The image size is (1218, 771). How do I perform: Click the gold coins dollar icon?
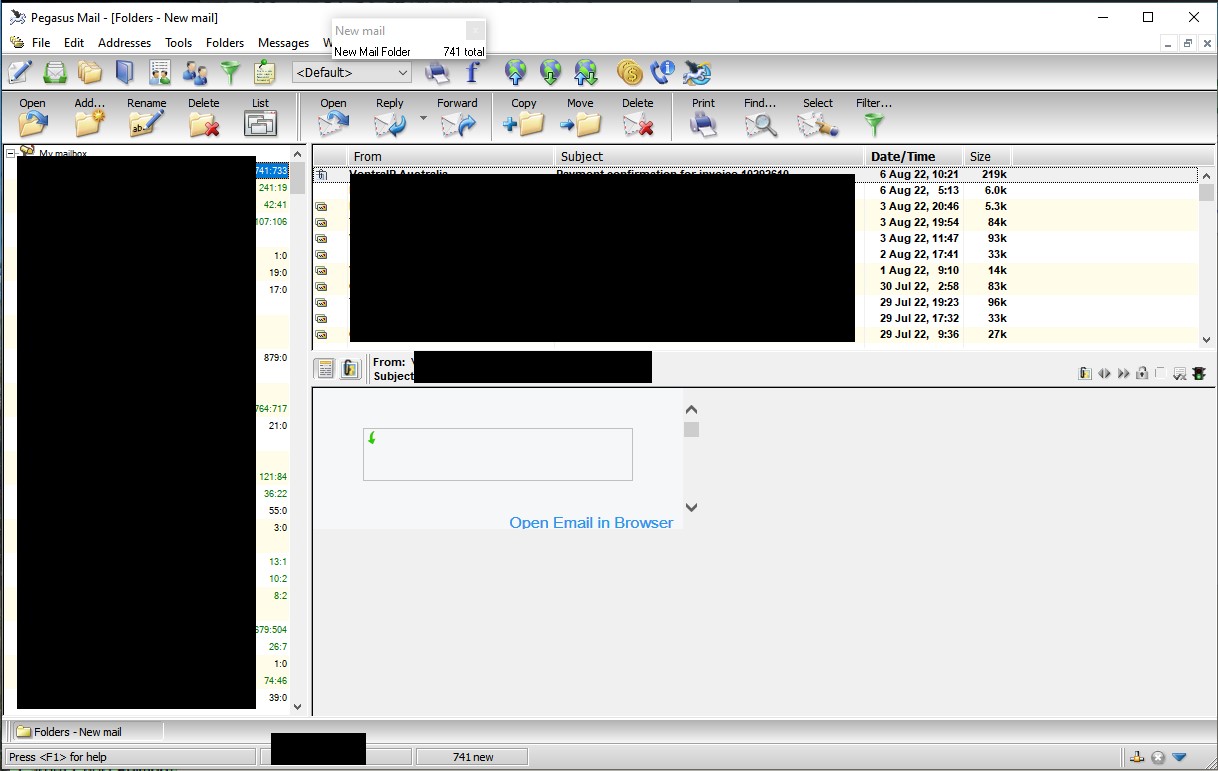(629, 72)
